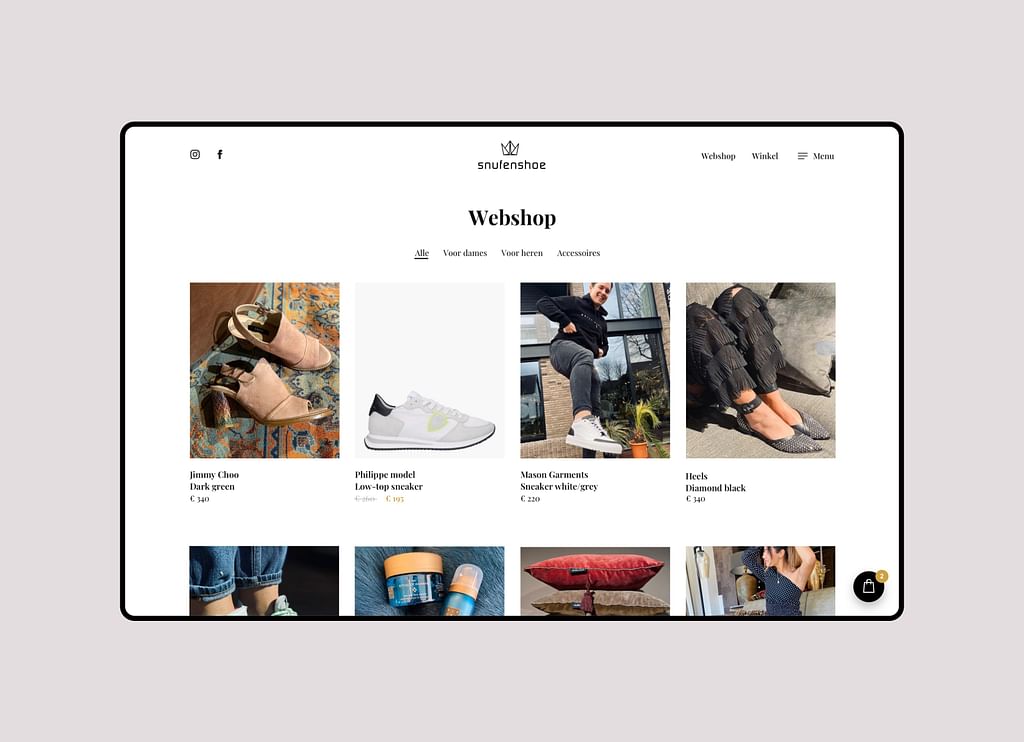Click Philippe model Low-top sneaker title
The image size is (1024, 742).
tap(389, 481)
